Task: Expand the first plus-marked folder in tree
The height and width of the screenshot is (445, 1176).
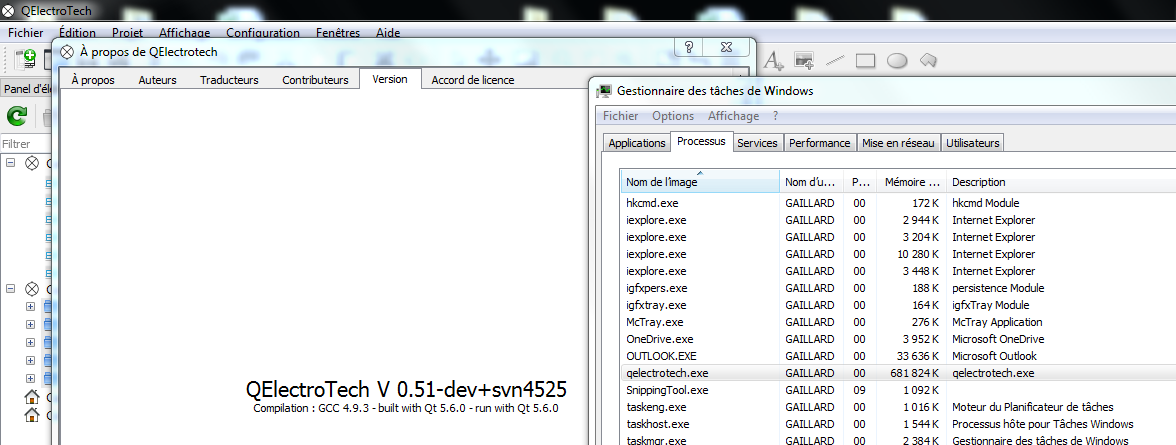Action: coord(30,307)
